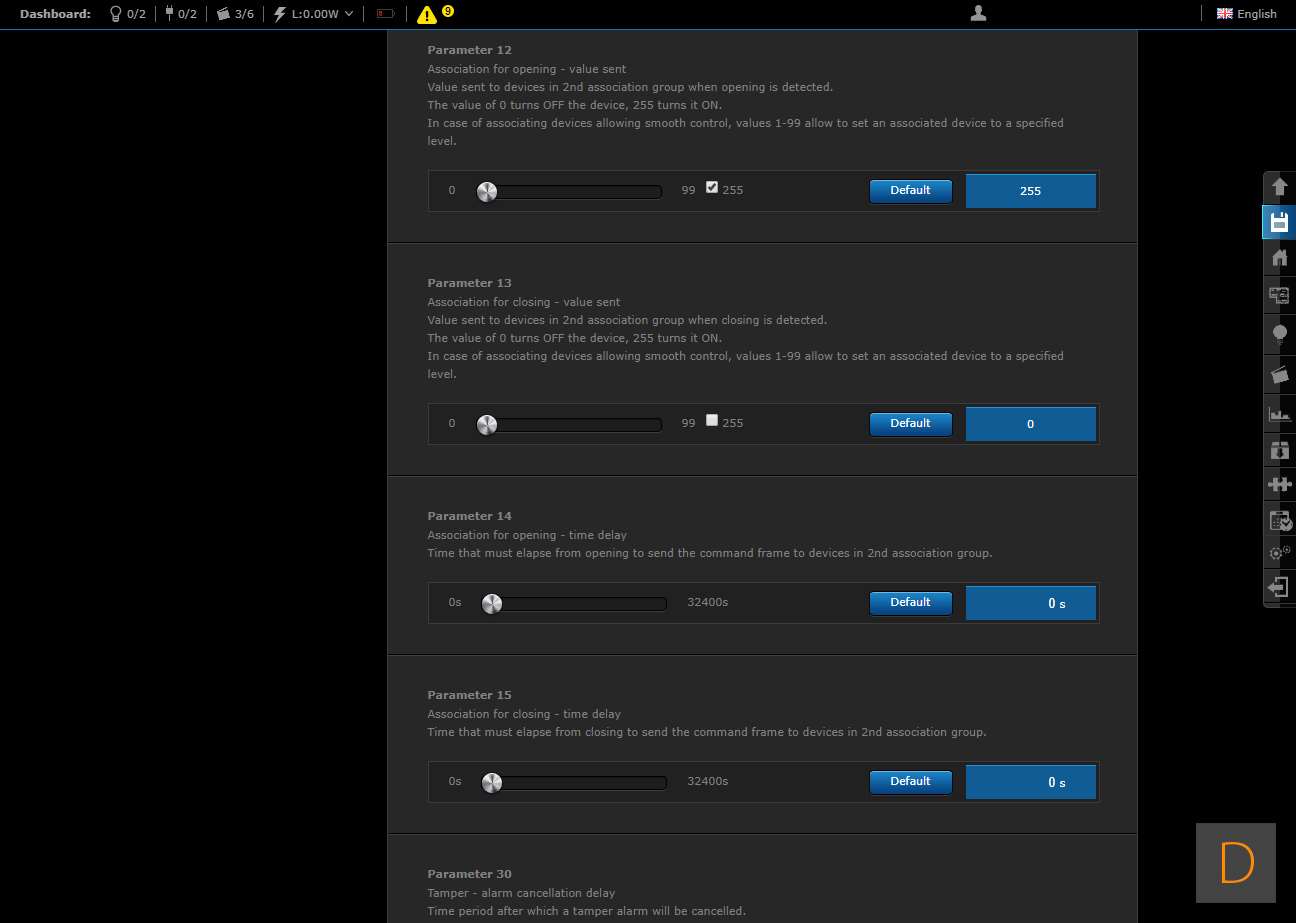
Task: Open the yellow warning notifications icon
Action: coord(427,14)
